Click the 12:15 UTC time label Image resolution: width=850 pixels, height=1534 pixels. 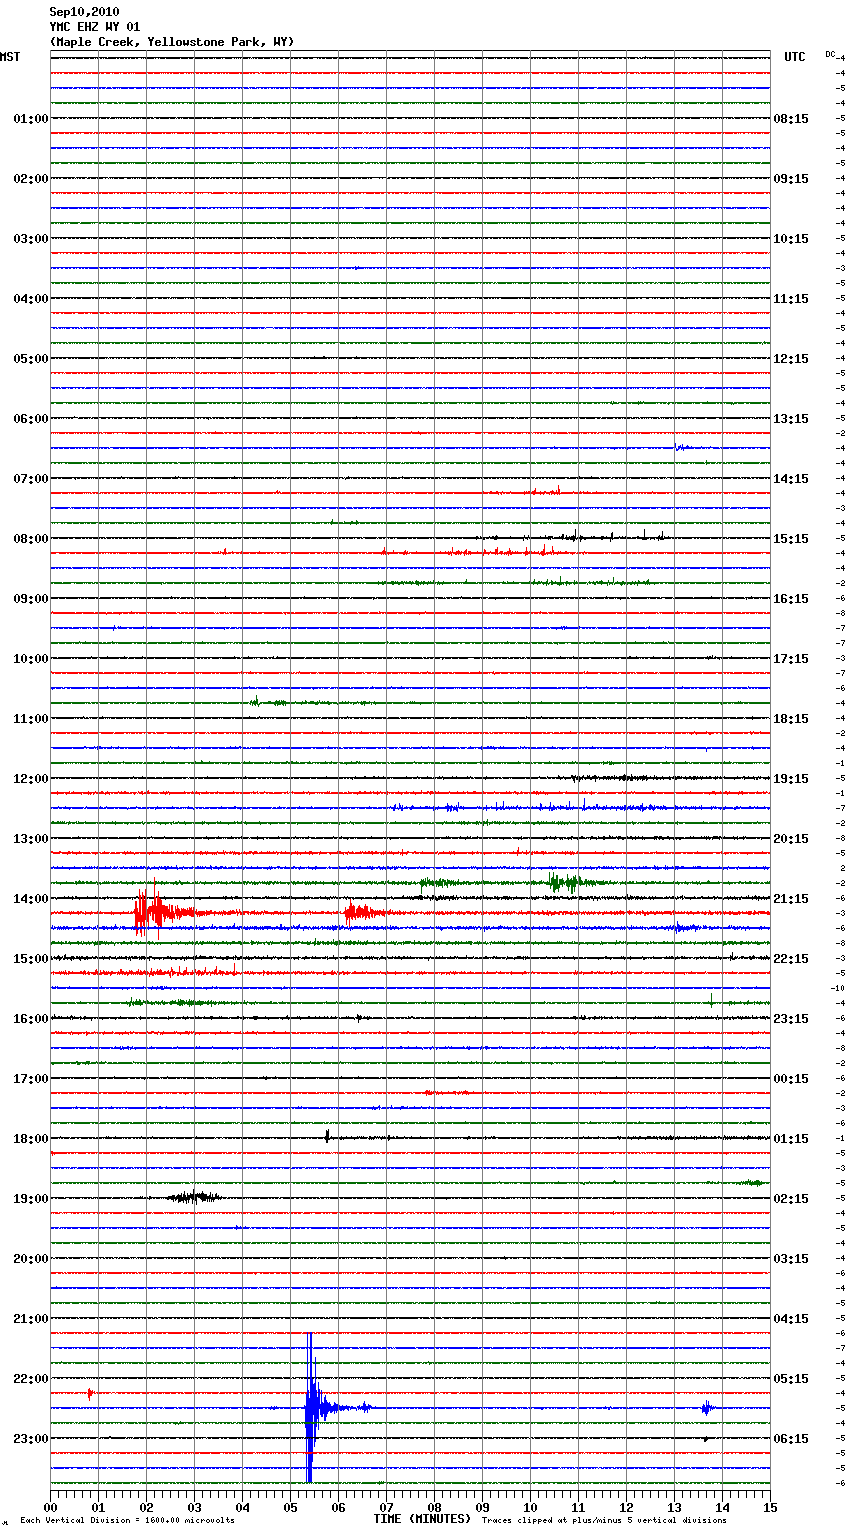(791, 359)
